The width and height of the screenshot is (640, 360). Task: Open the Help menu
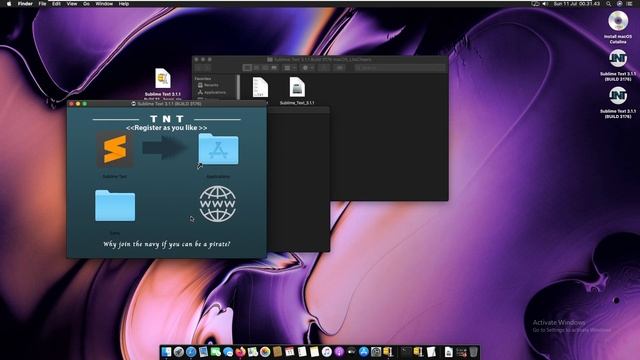click(124, 4)
